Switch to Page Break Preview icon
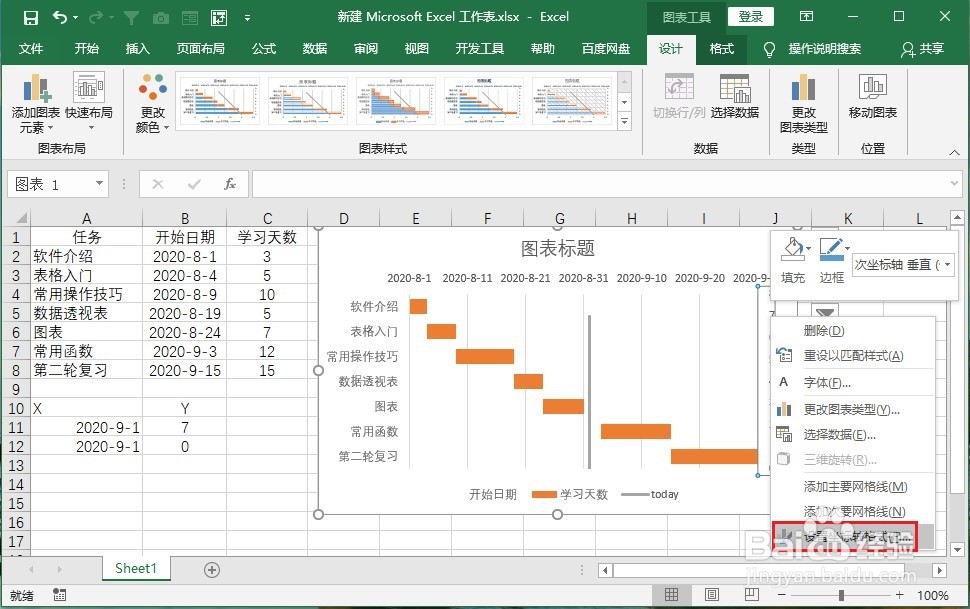The width and height of the screenshot is (970, 609). [x=752, y=595]
